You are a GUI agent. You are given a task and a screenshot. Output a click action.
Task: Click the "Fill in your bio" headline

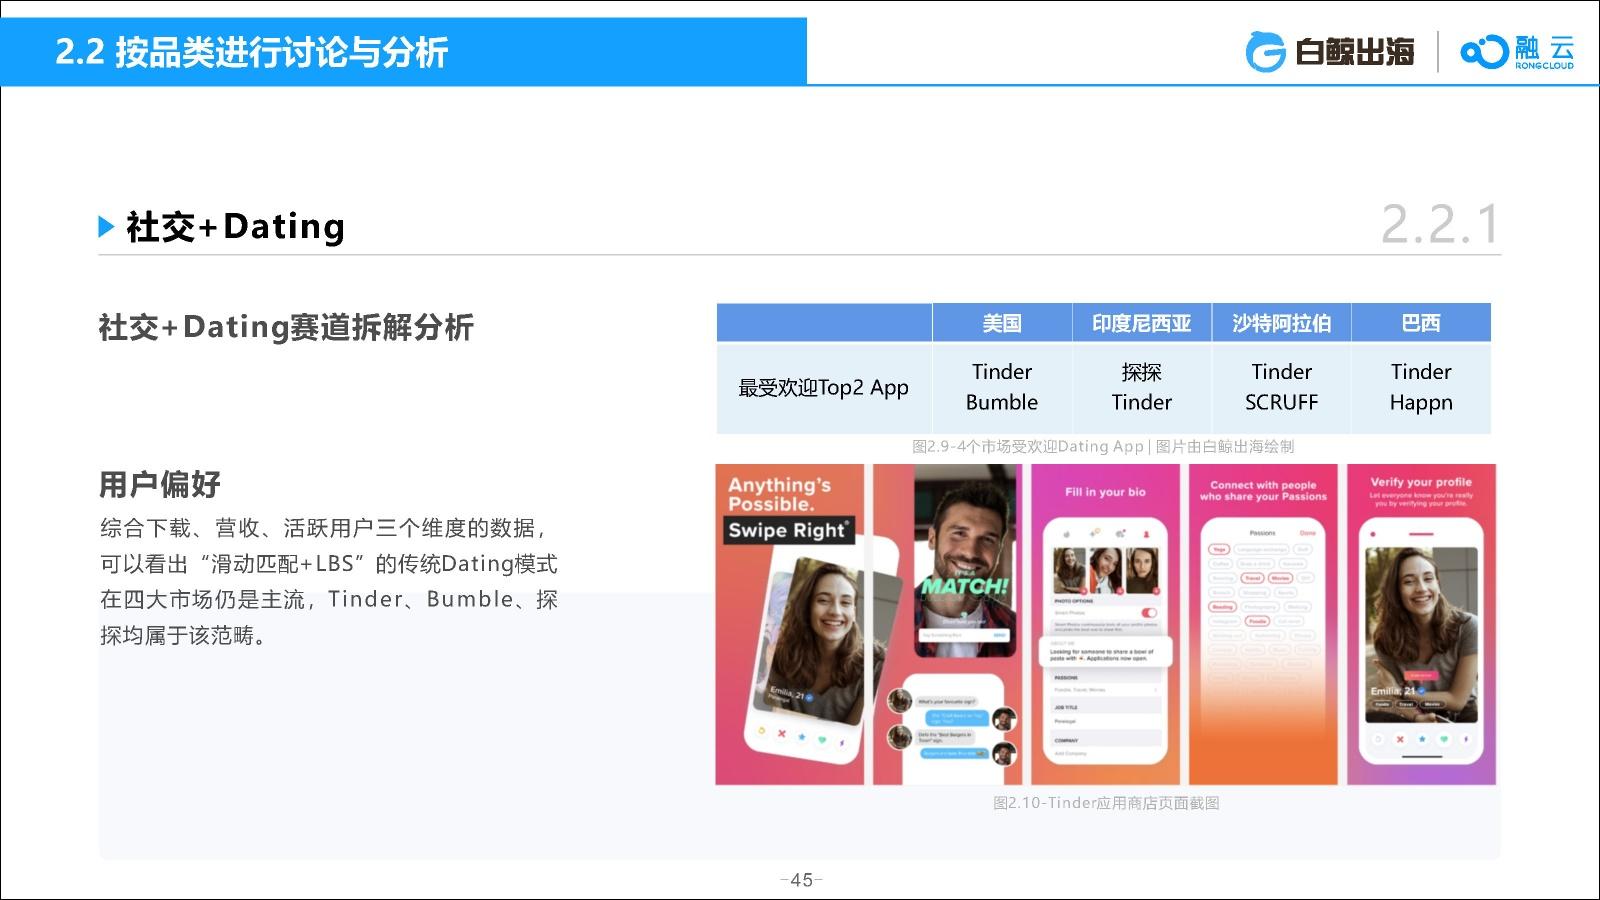point(1105,492)
